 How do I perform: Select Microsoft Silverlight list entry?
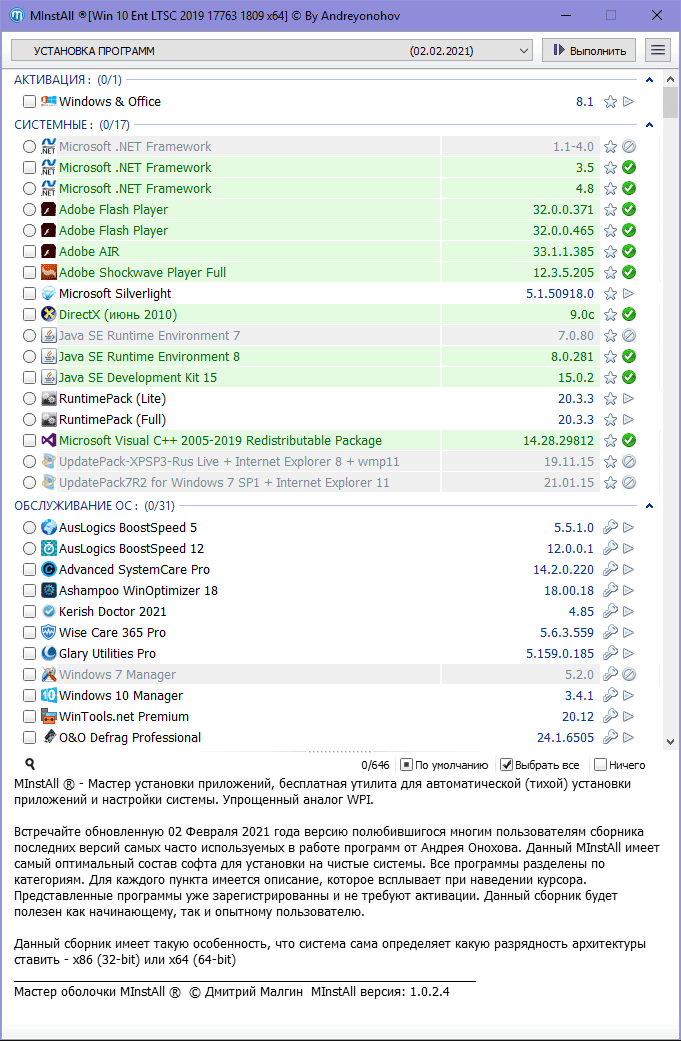tap(115, 293)
